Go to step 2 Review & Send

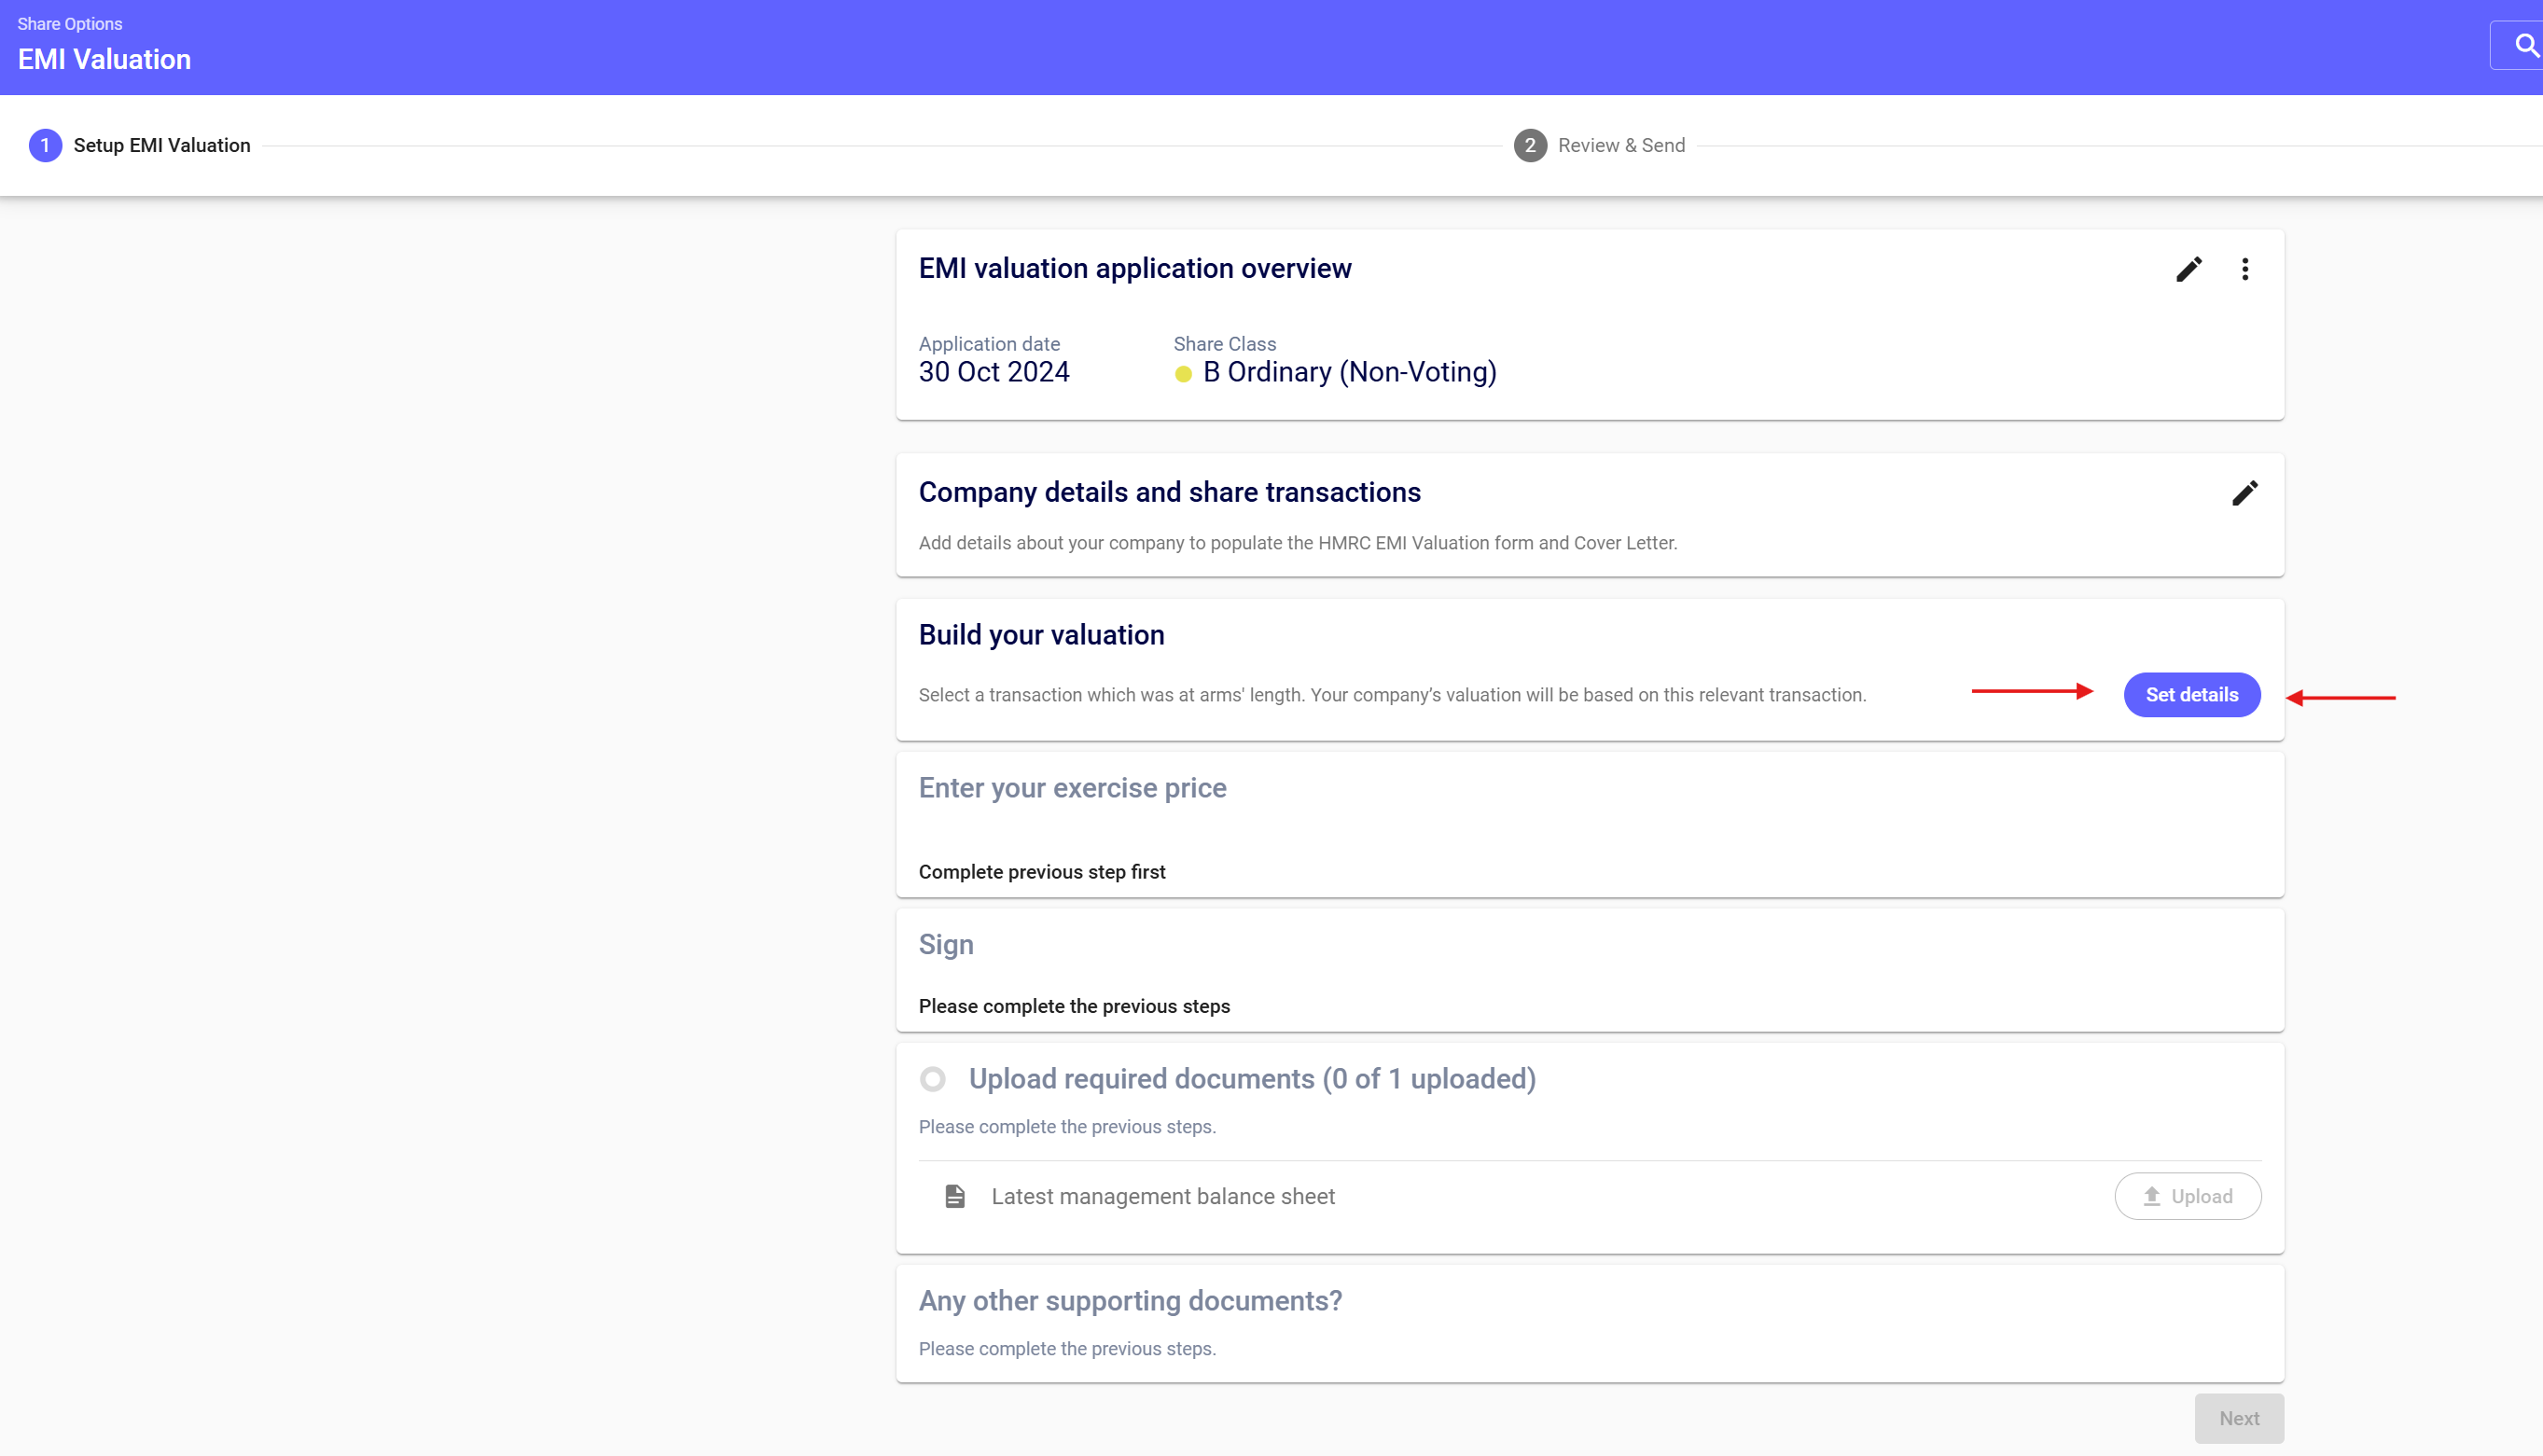pos(1620,146)
